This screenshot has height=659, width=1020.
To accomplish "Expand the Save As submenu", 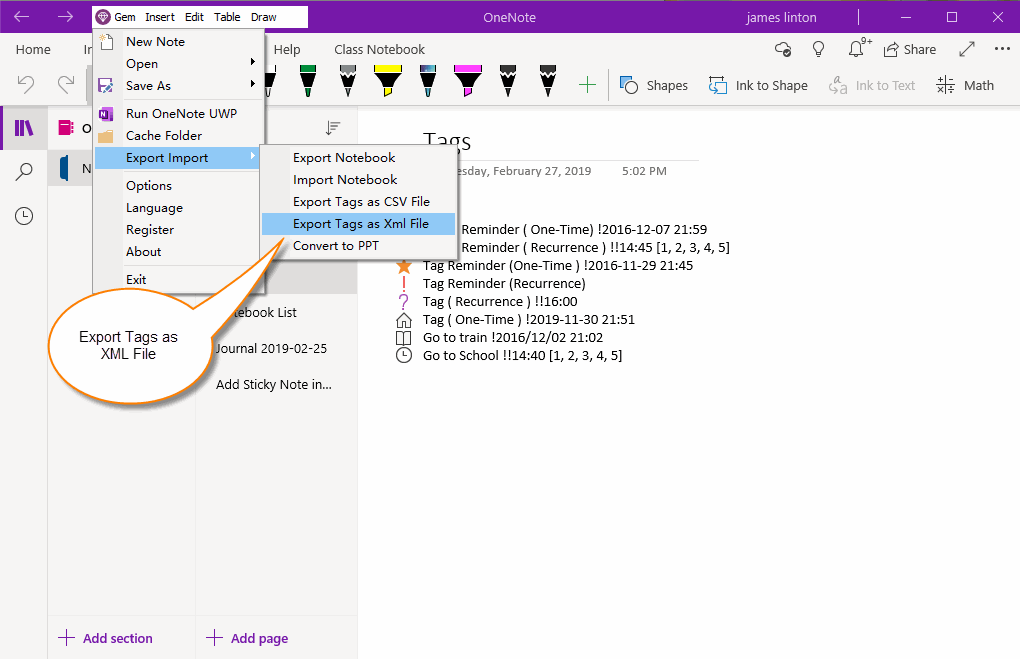I will 179,86.
